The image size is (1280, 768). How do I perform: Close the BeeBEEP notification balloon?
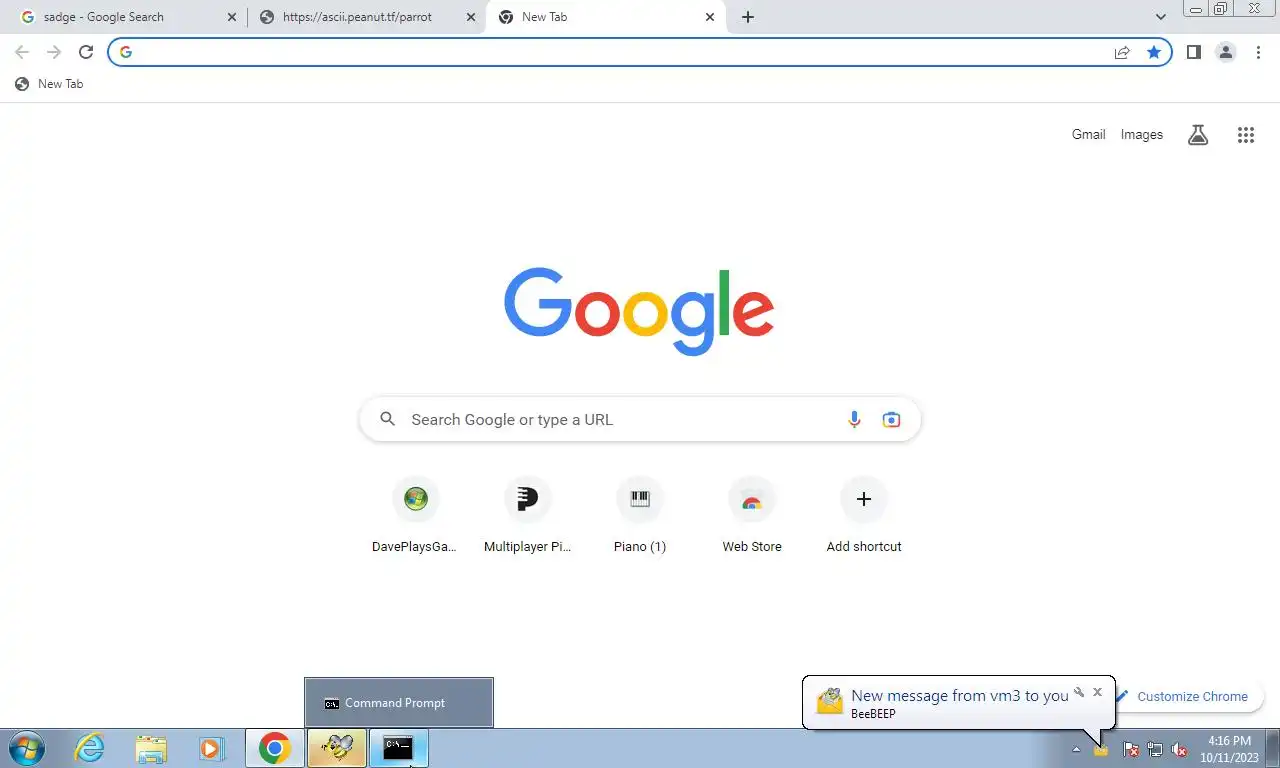point(1097,692)
